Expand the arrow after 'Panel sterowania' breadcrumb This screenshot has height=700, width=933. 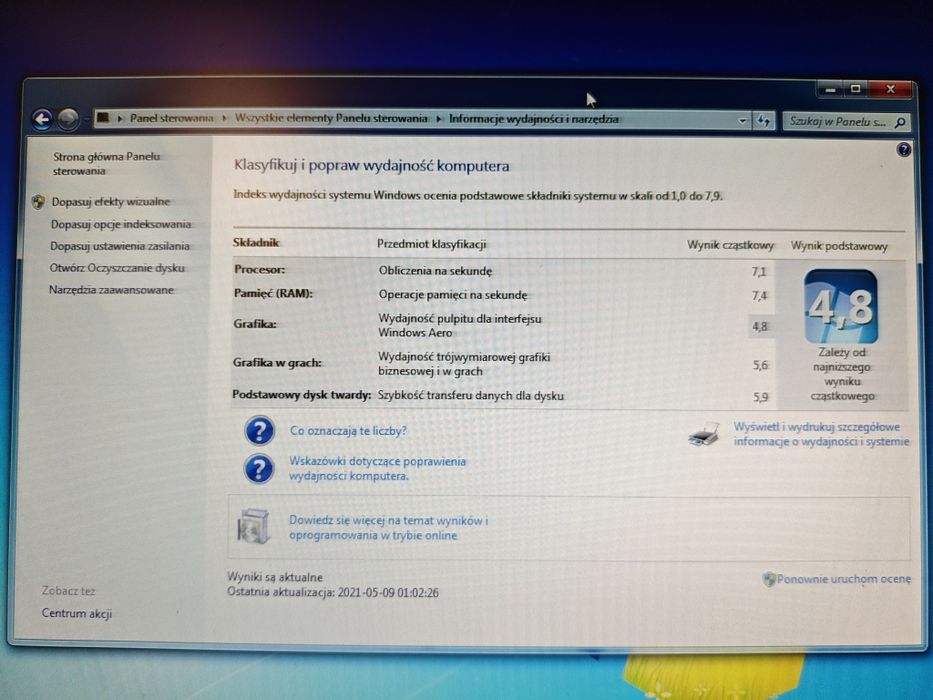click(x=224, y=118)
